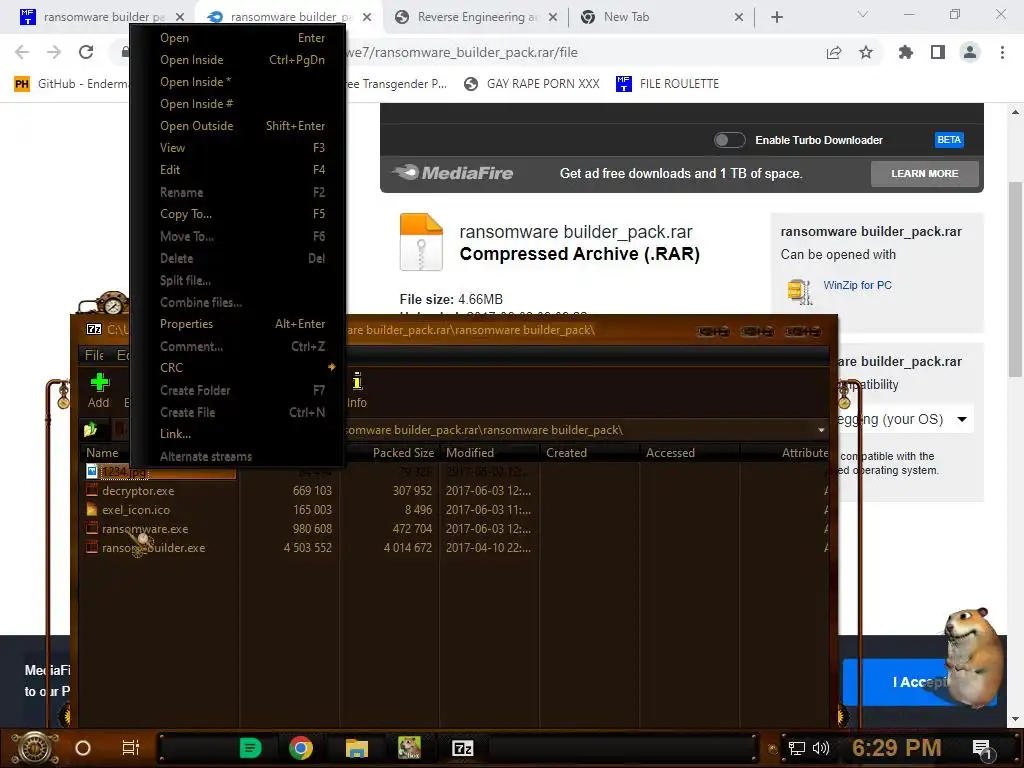Open the FILE ROULETTE bookmark
Screen dimensions: 1024x768
click(668, 84)
